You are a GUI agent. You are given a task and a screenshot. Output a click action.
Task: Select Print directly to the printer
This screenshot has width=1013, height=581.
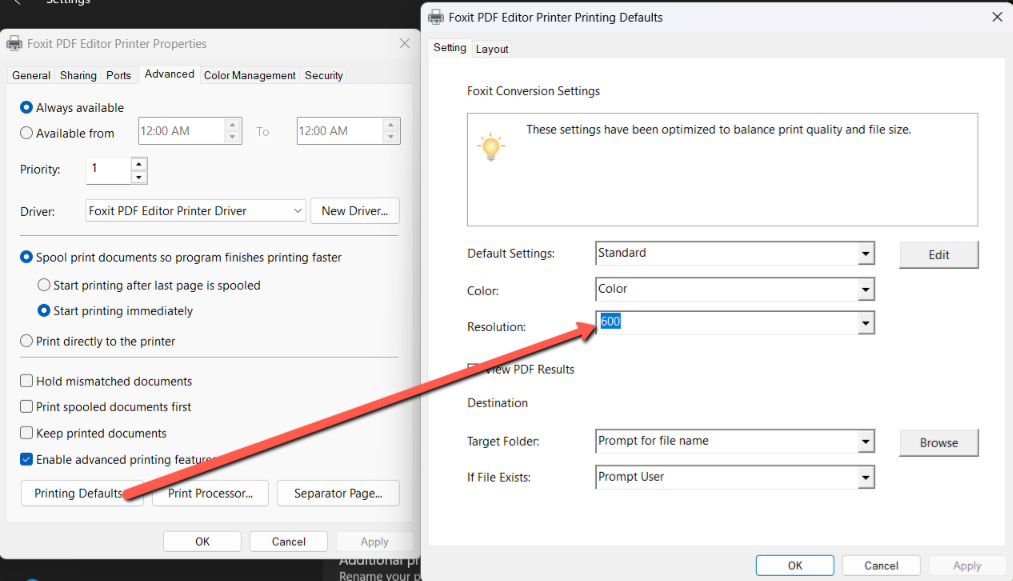pos(27,341)
